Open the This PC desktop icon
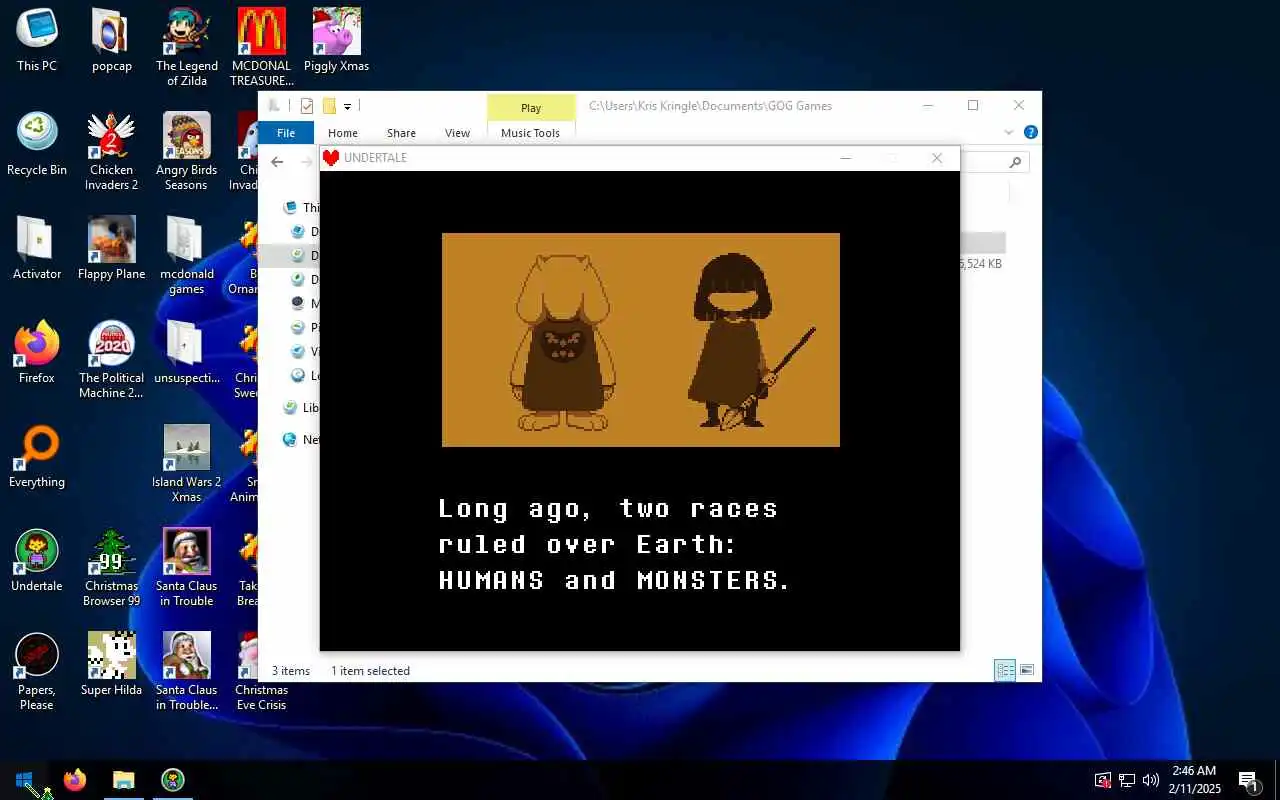 (x=37, y=40)
